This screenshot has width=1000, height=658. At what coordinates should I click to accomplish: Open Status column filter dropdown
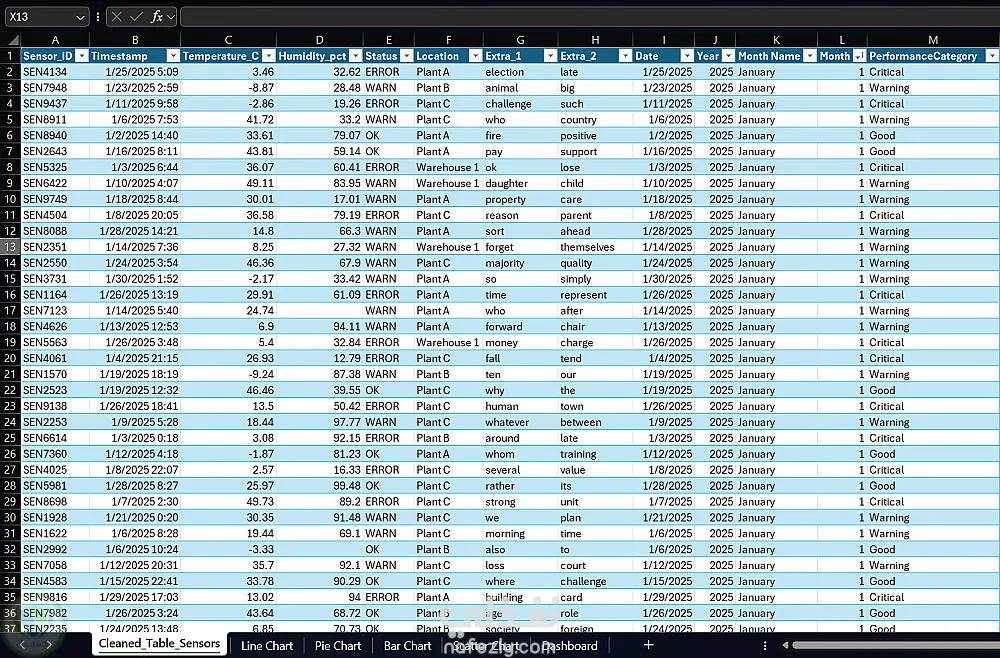click(x=406, y=56)
